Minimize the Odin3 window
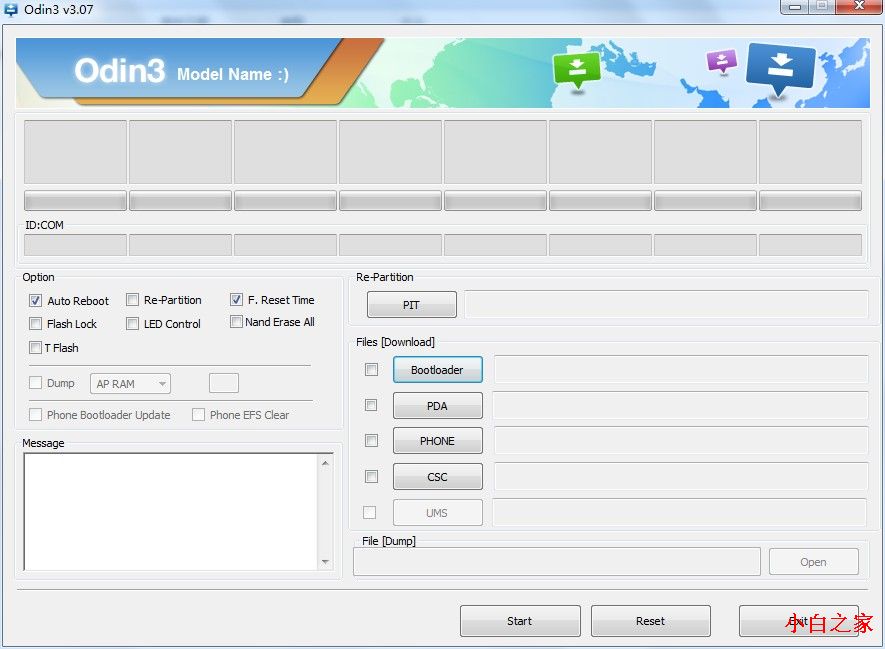Image resolution: width=885 pixels, height=649 pixels. coord(795,6)
